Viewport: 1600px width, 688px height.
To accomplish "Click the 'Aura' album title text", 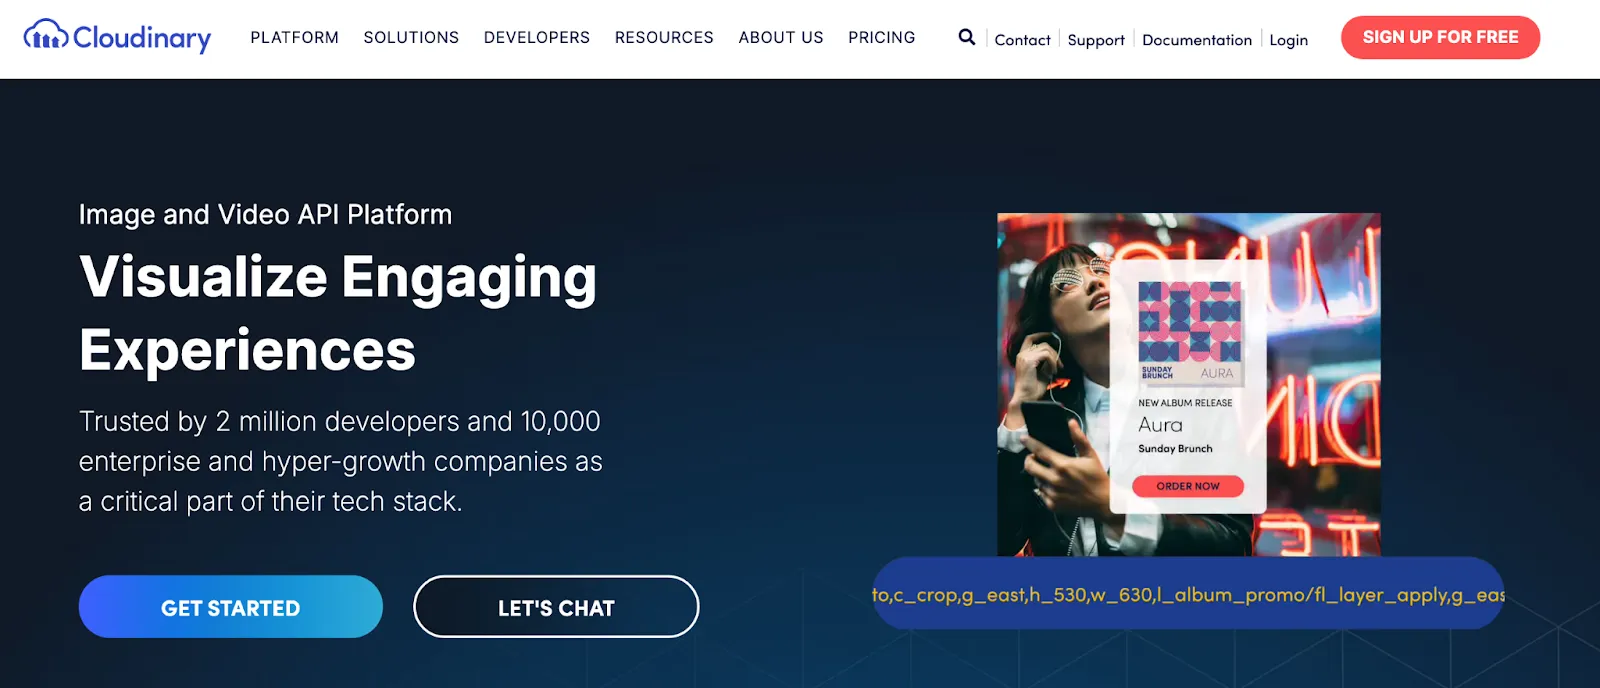I will pyautogui.click(x=1160, y=425).
